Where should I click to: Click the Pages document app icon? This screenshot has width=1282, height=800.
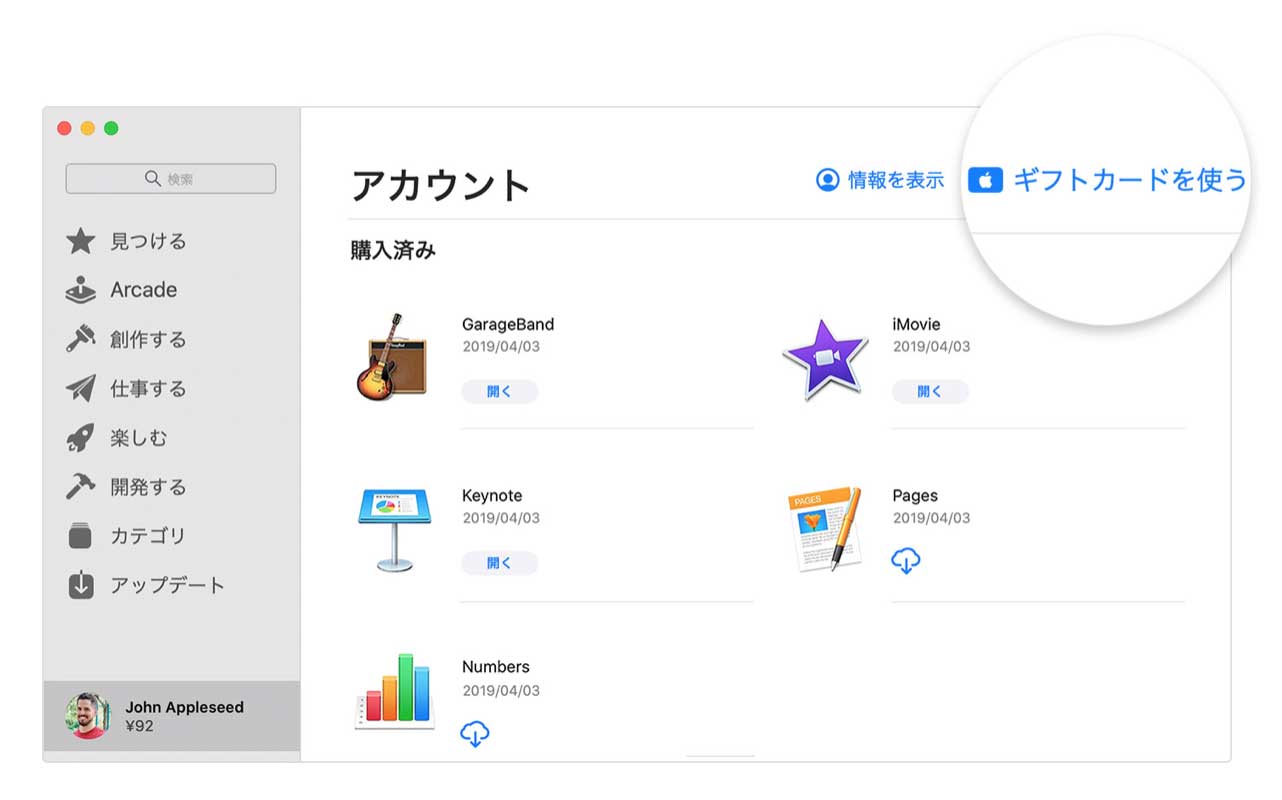pos(823,529)
